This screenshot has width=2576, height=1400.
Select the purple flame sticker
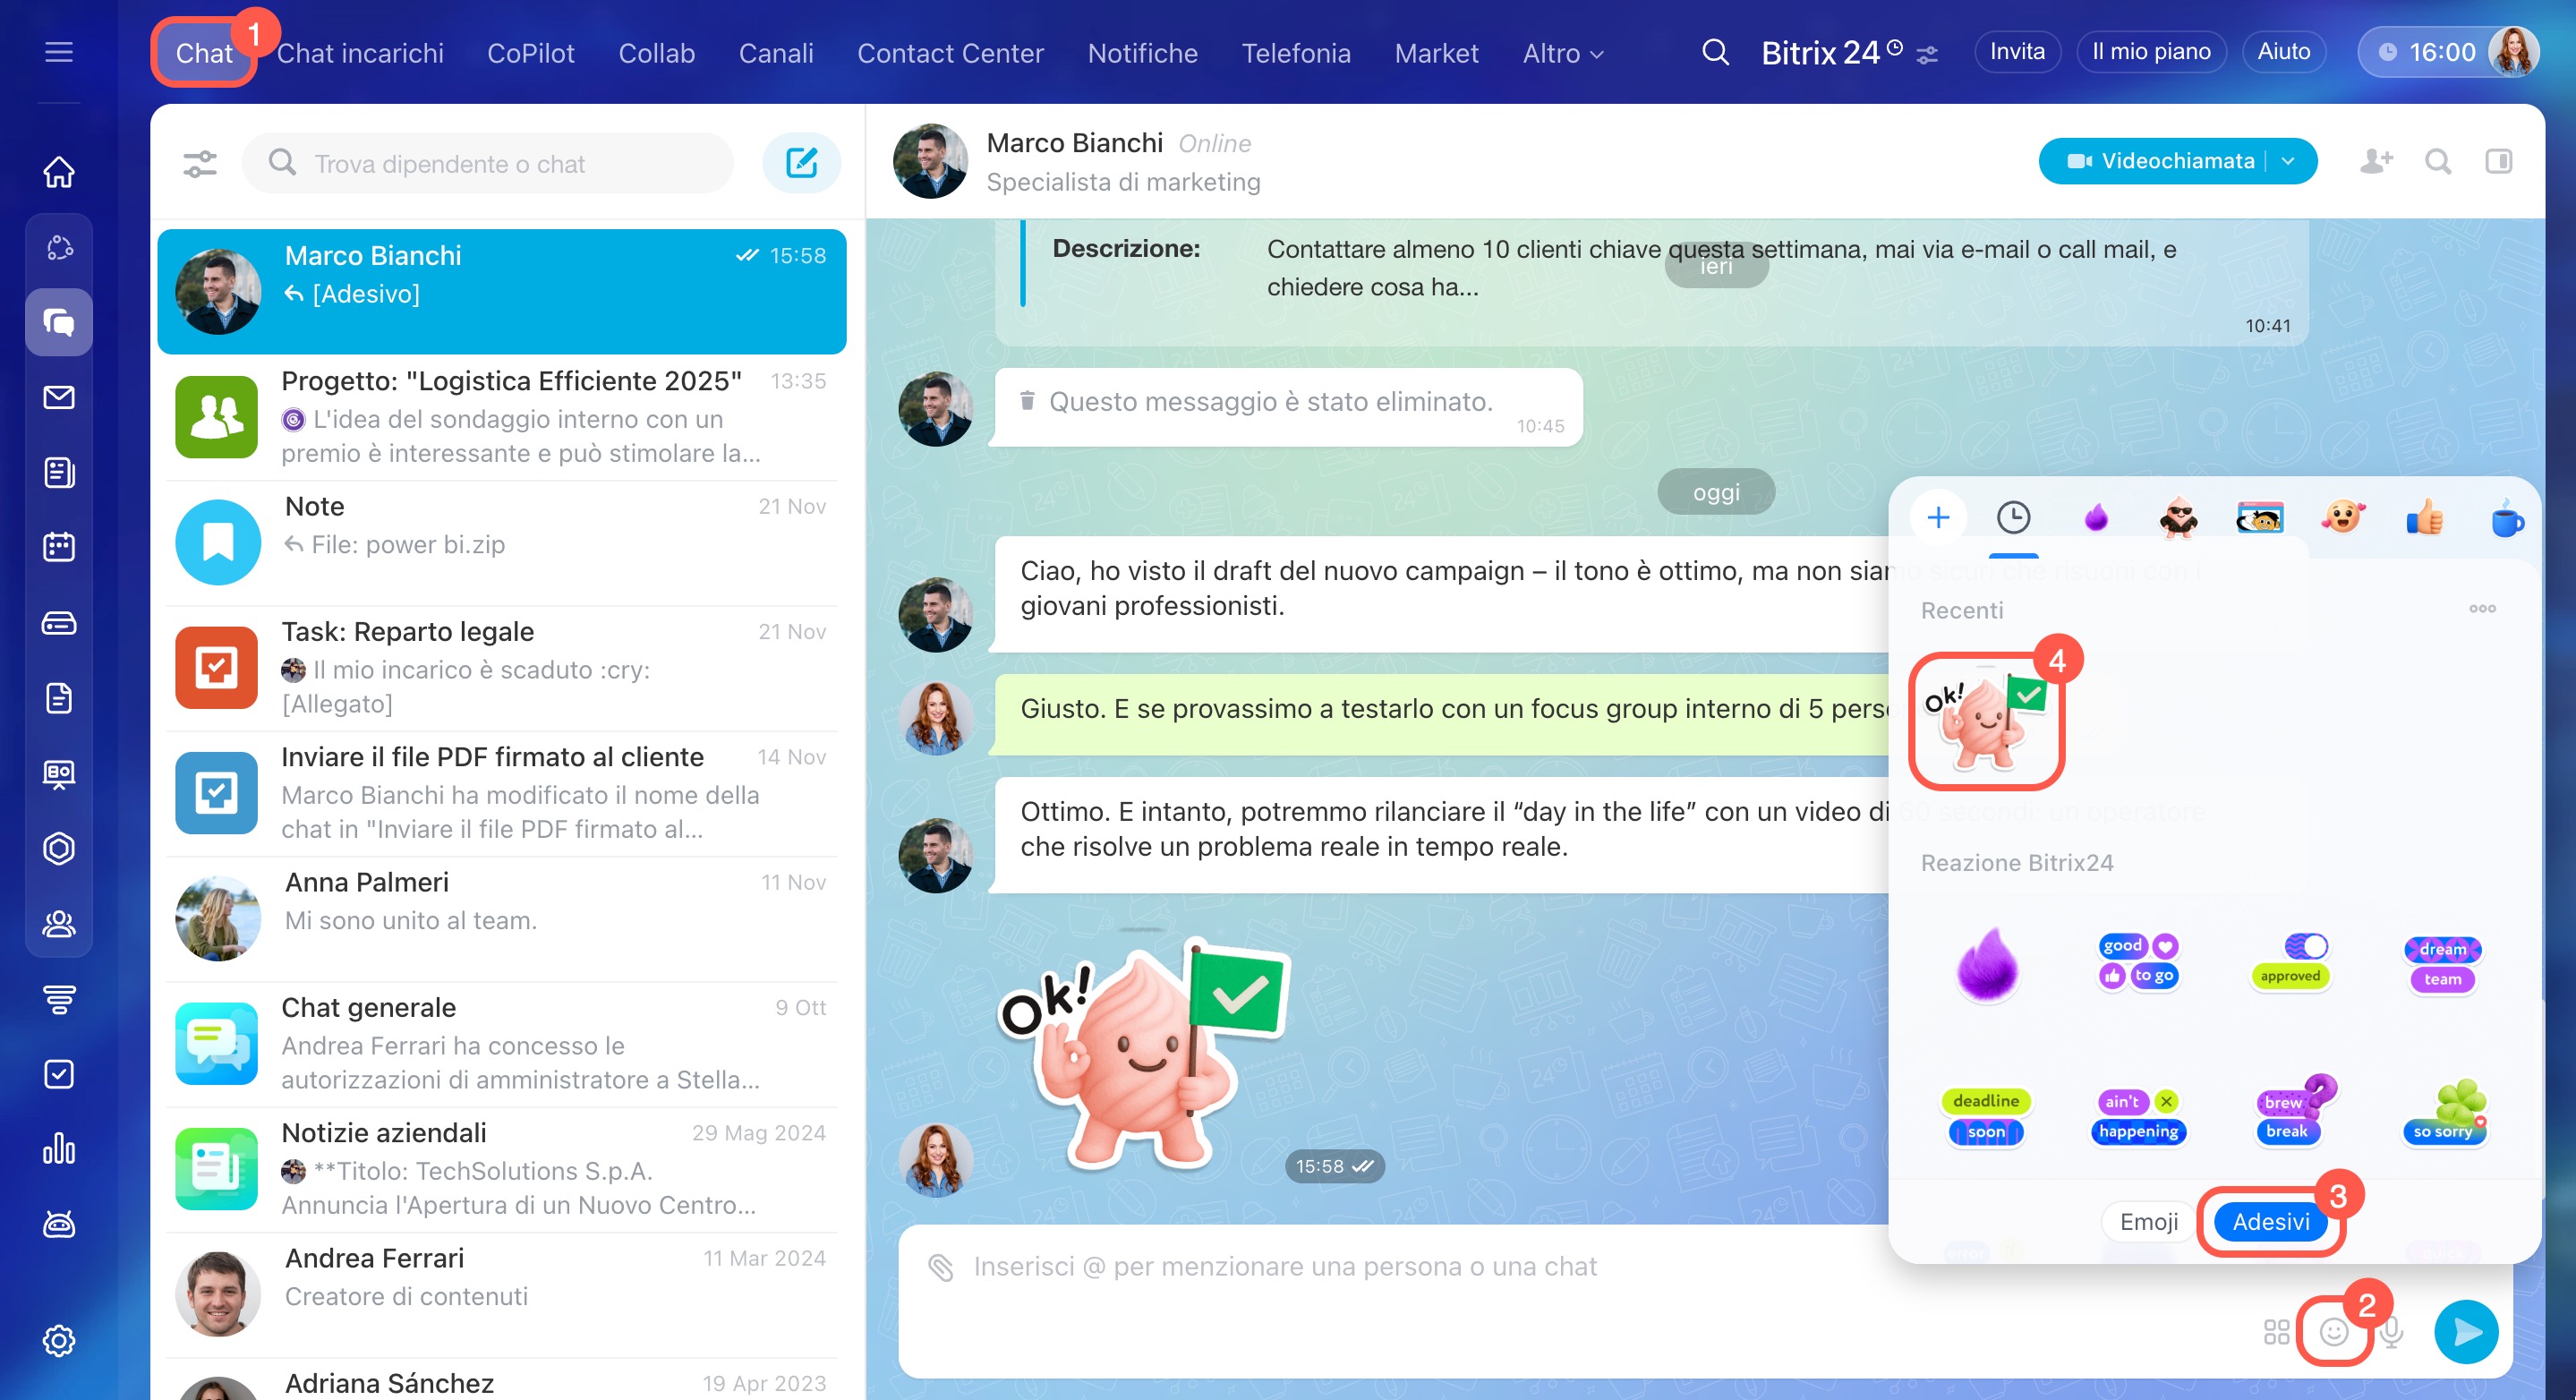point(1986,963)
